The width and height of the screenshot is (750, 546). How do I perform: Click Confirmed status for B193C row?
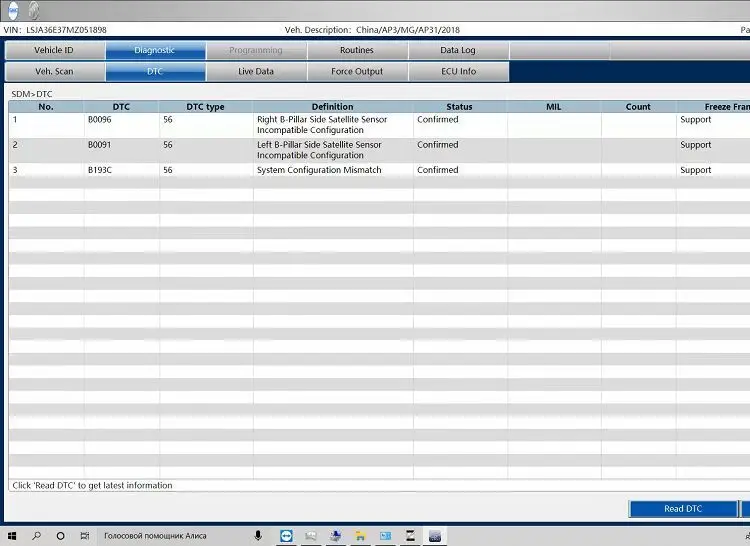click(438, 170)
